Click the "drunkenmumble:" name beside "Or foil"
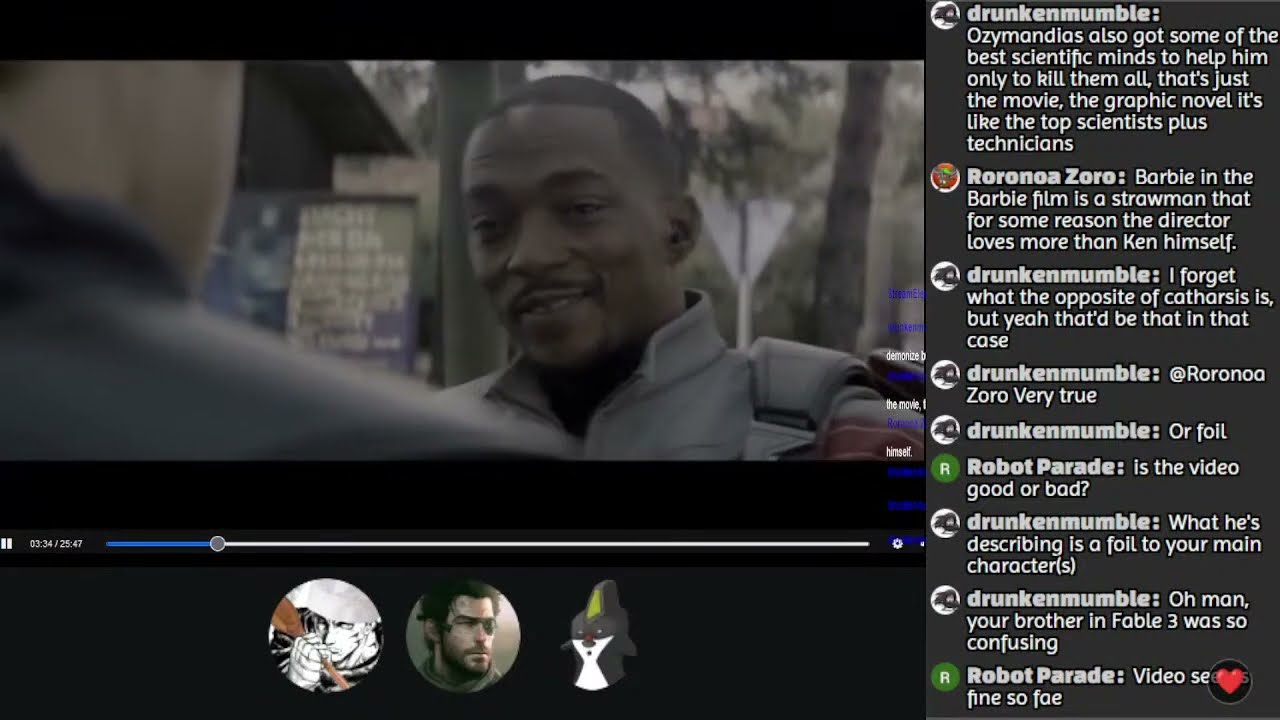1280x720 pixels. pos(1064,431)
